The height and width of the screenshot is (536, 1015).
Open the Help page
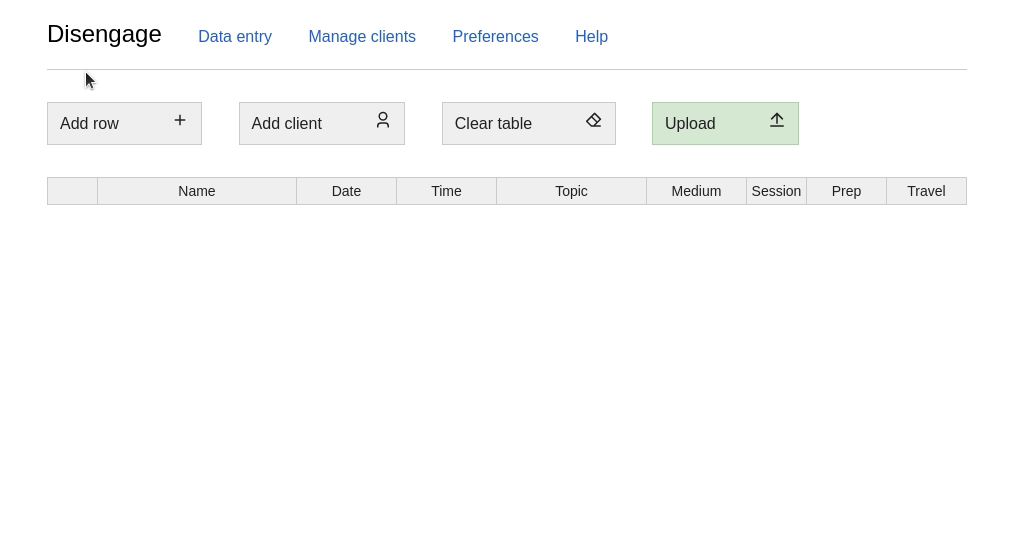click(x=591, y=37)
